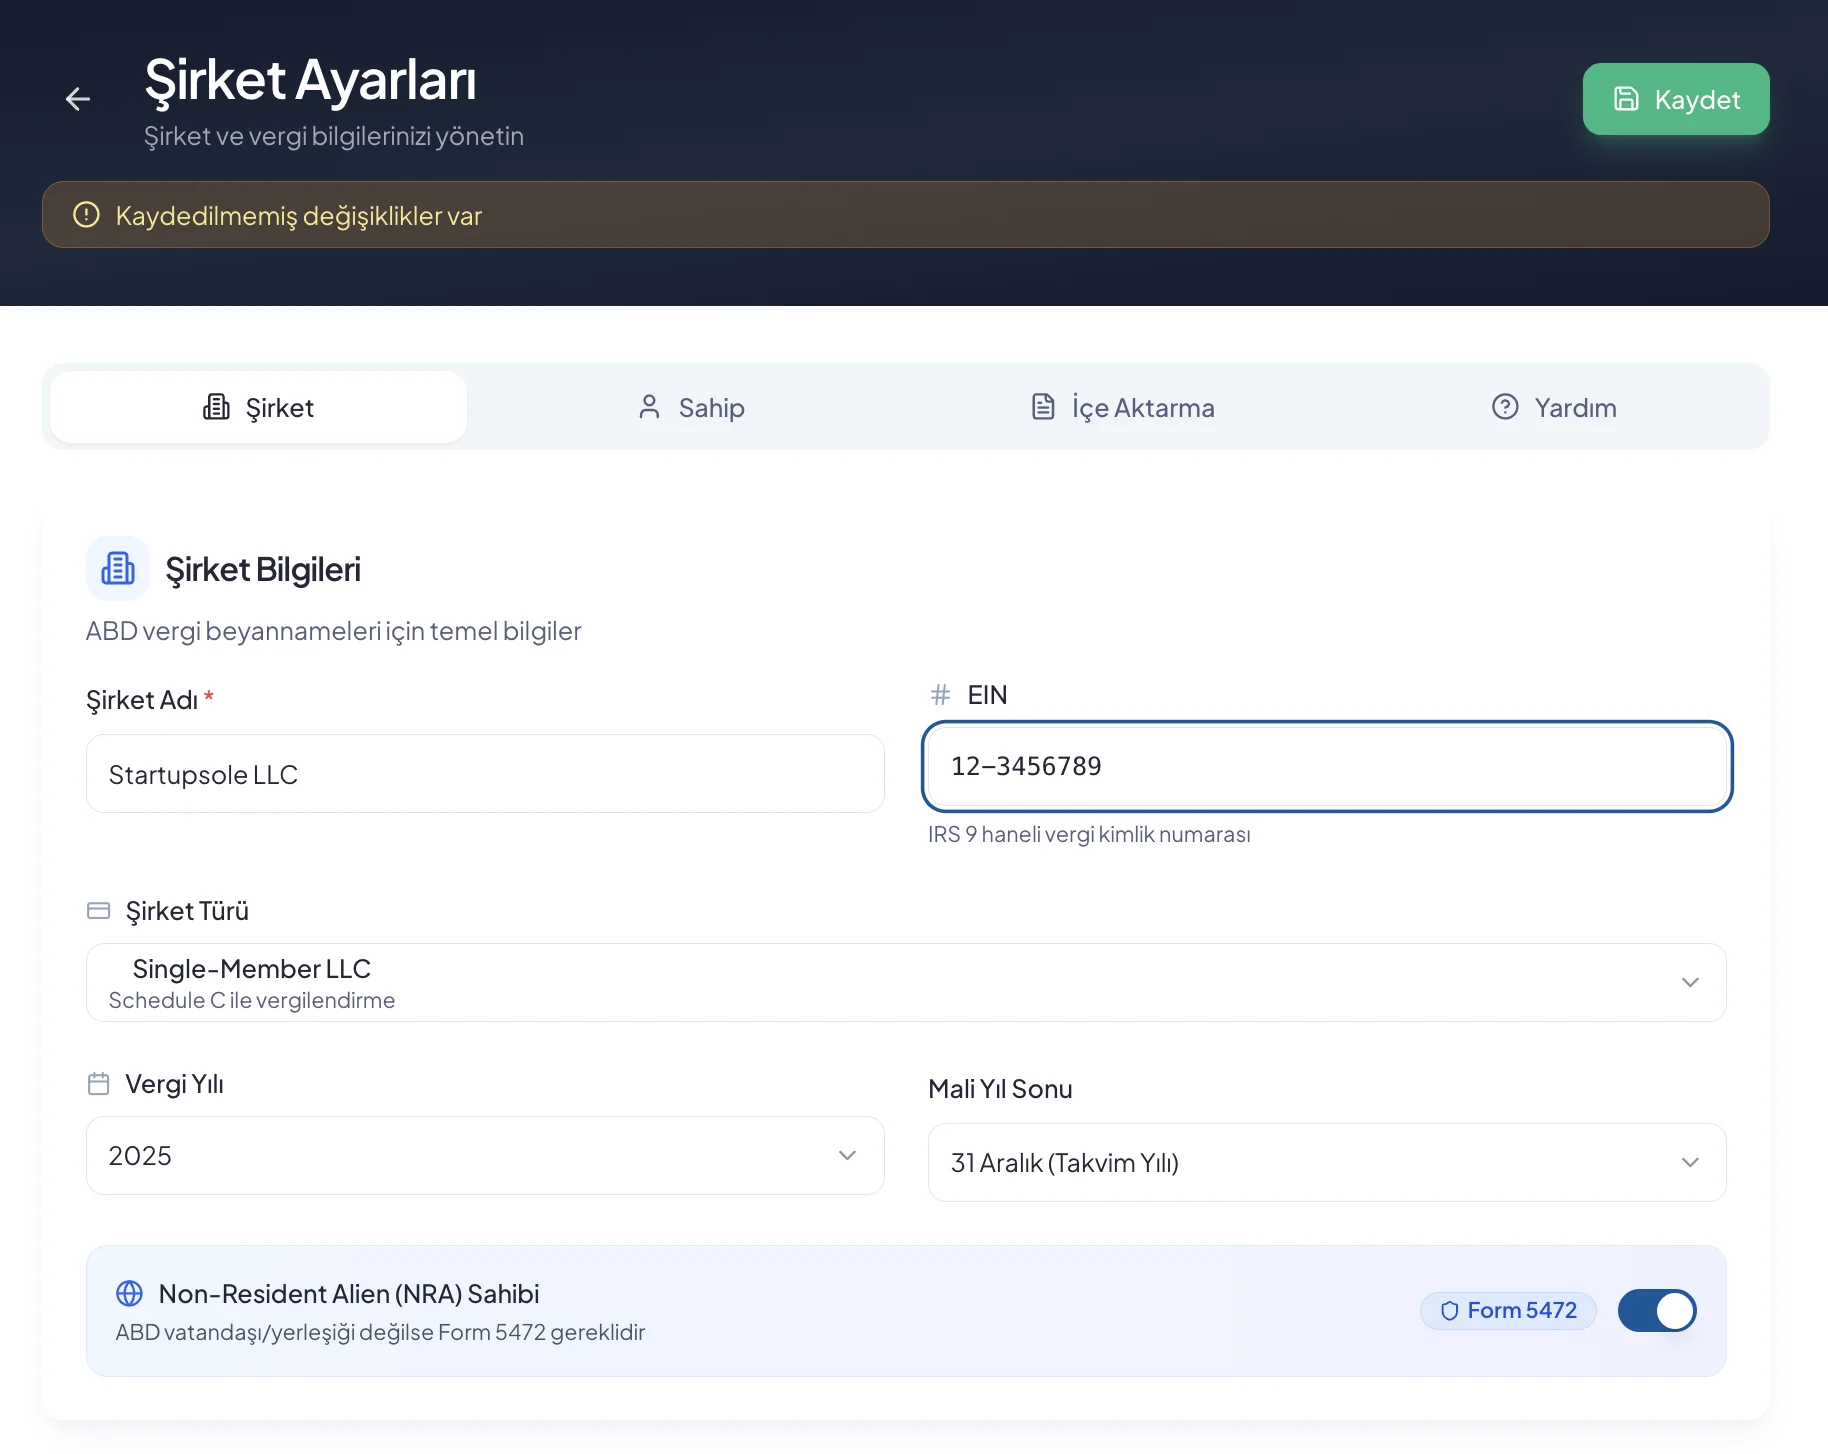Click the back arrow icon

pos(78,99)
